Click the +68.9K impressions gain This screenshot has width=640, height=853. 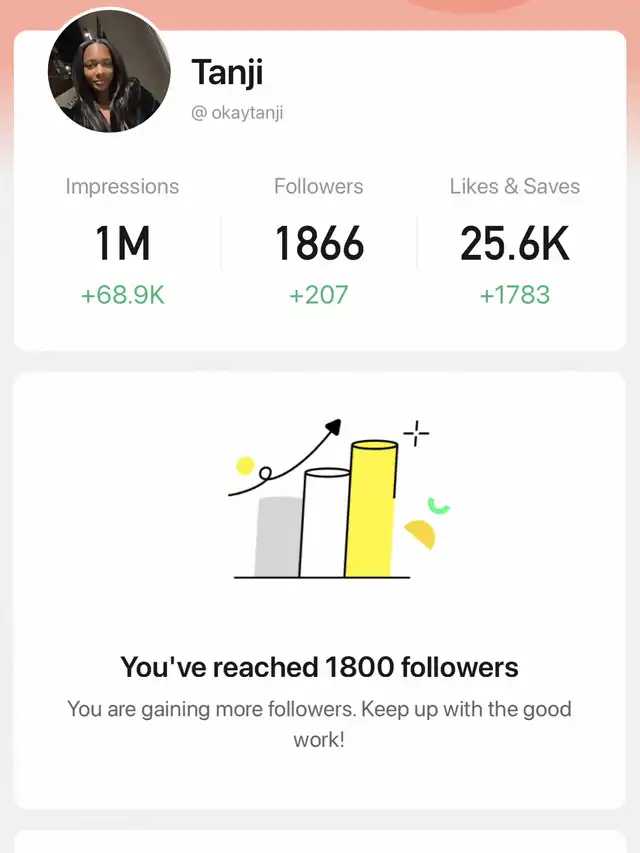coord(122,295)
